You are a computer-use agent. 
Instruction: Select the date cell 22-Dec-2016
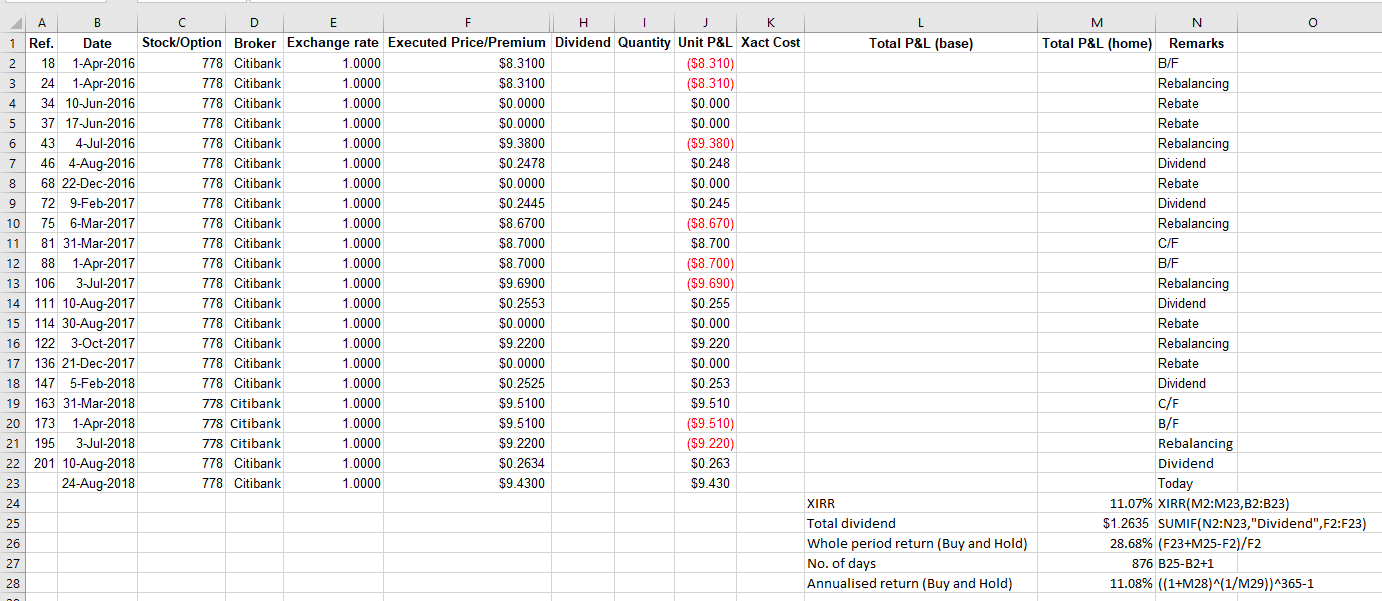coord(97,183)
